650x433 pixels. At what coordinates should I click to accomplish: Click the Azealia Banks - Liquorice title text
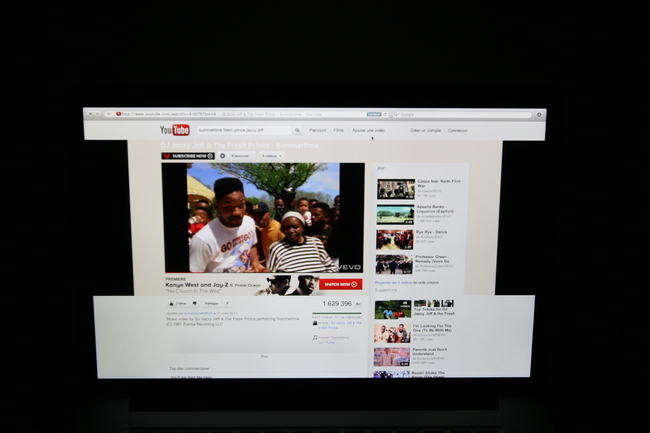435,209
